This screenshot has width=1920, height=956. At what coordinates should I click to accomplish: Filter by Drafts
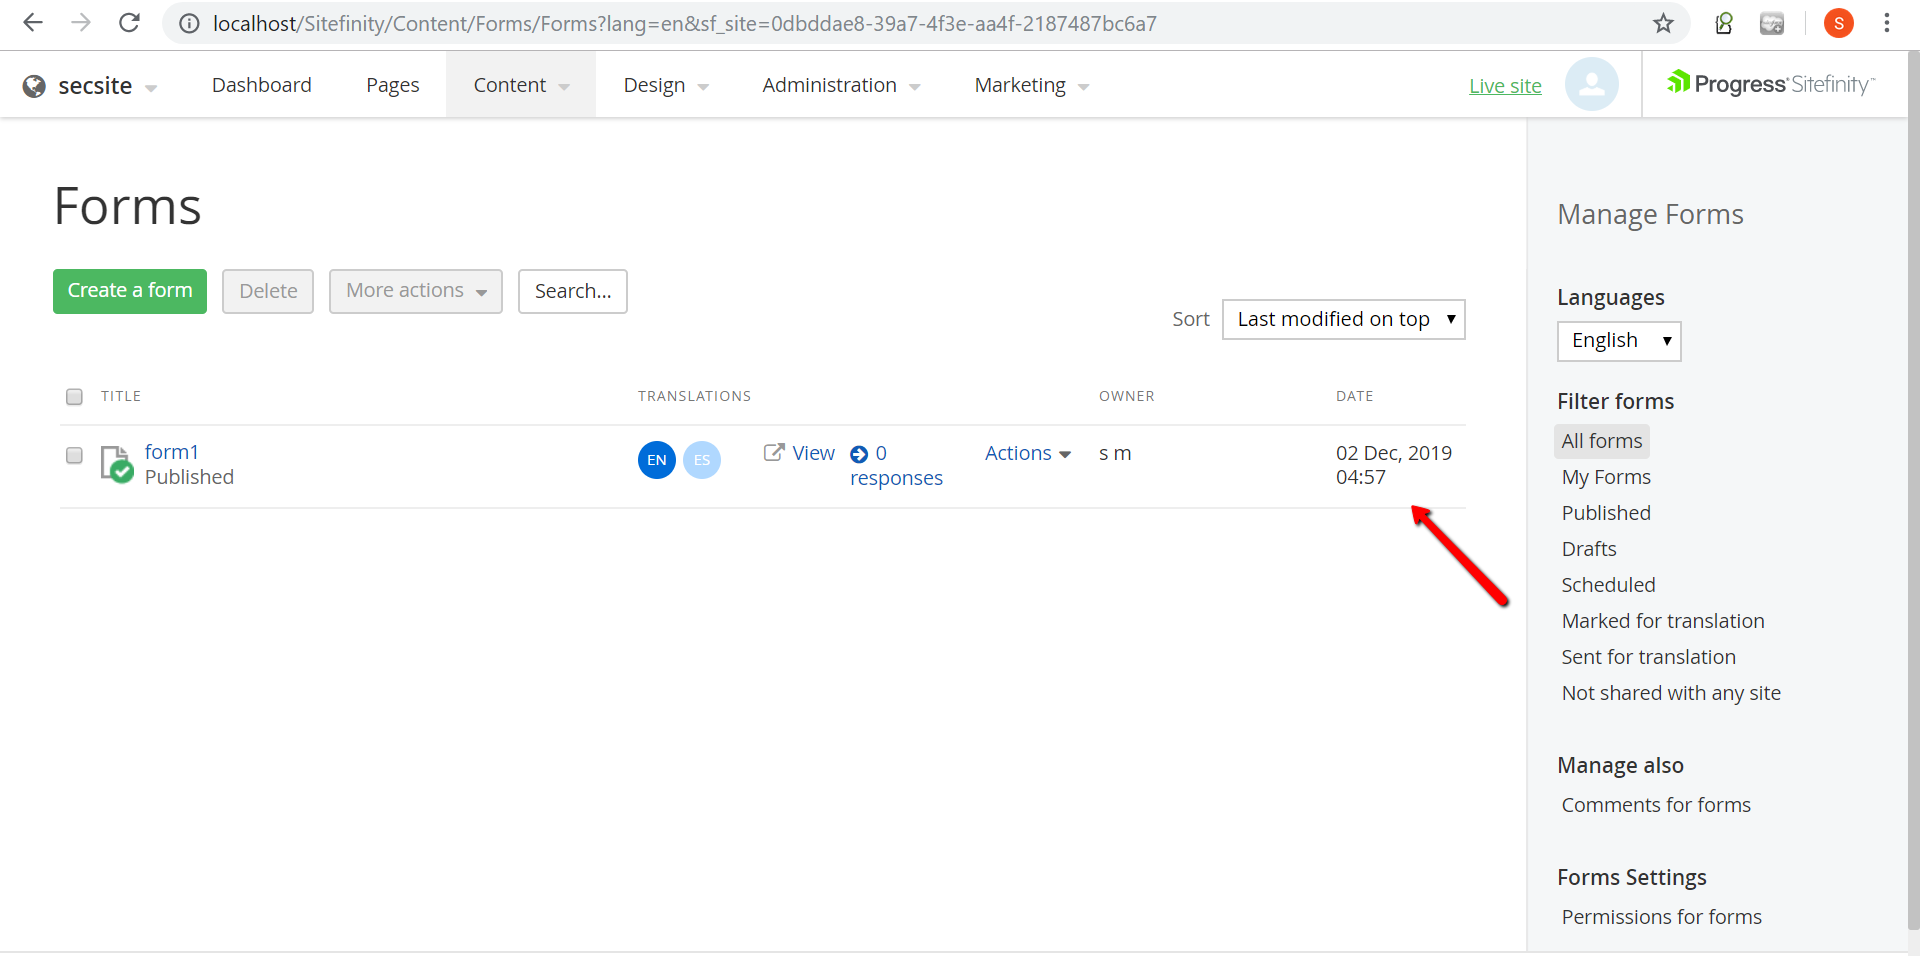[1589, 549]
